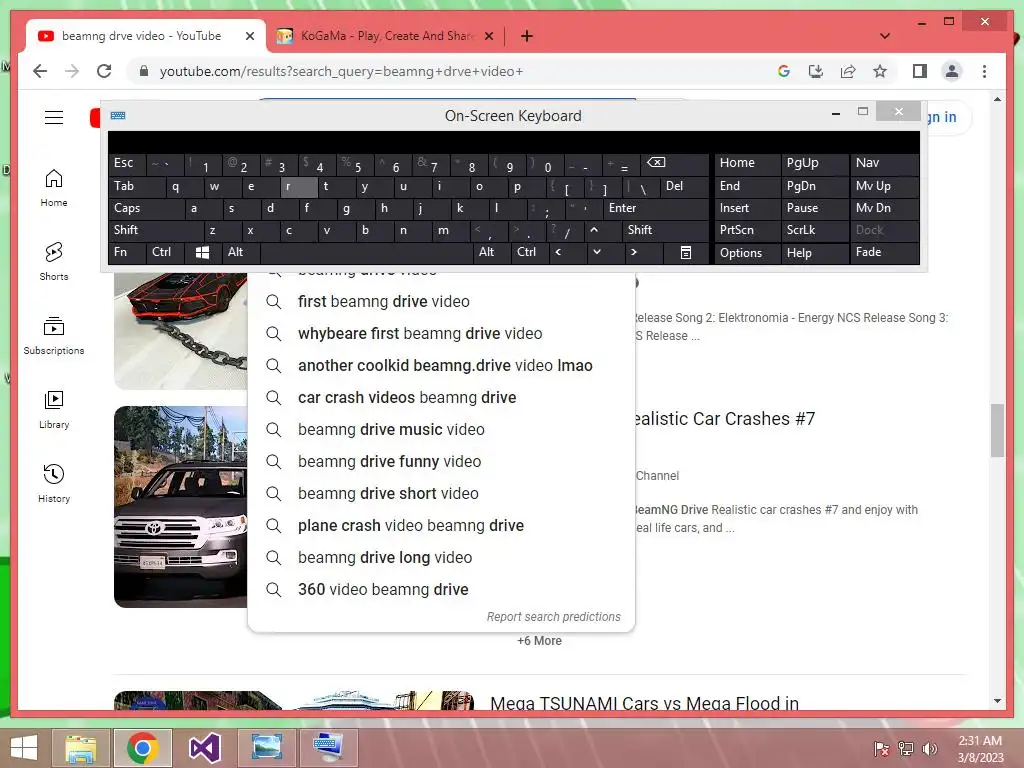Click scrollbar up arrow on YouTube page
Viewport: 1024px width, 768px height.
pyautogui.click(x=997, y=99)
